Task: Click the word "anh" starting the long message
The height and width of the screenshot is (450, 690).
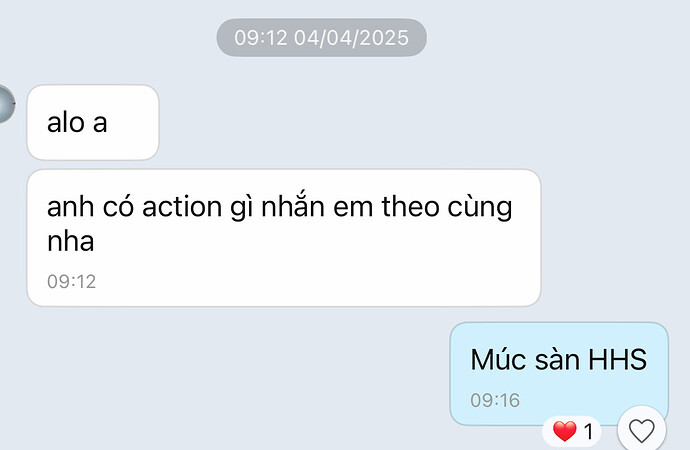Action: (70, 206)
